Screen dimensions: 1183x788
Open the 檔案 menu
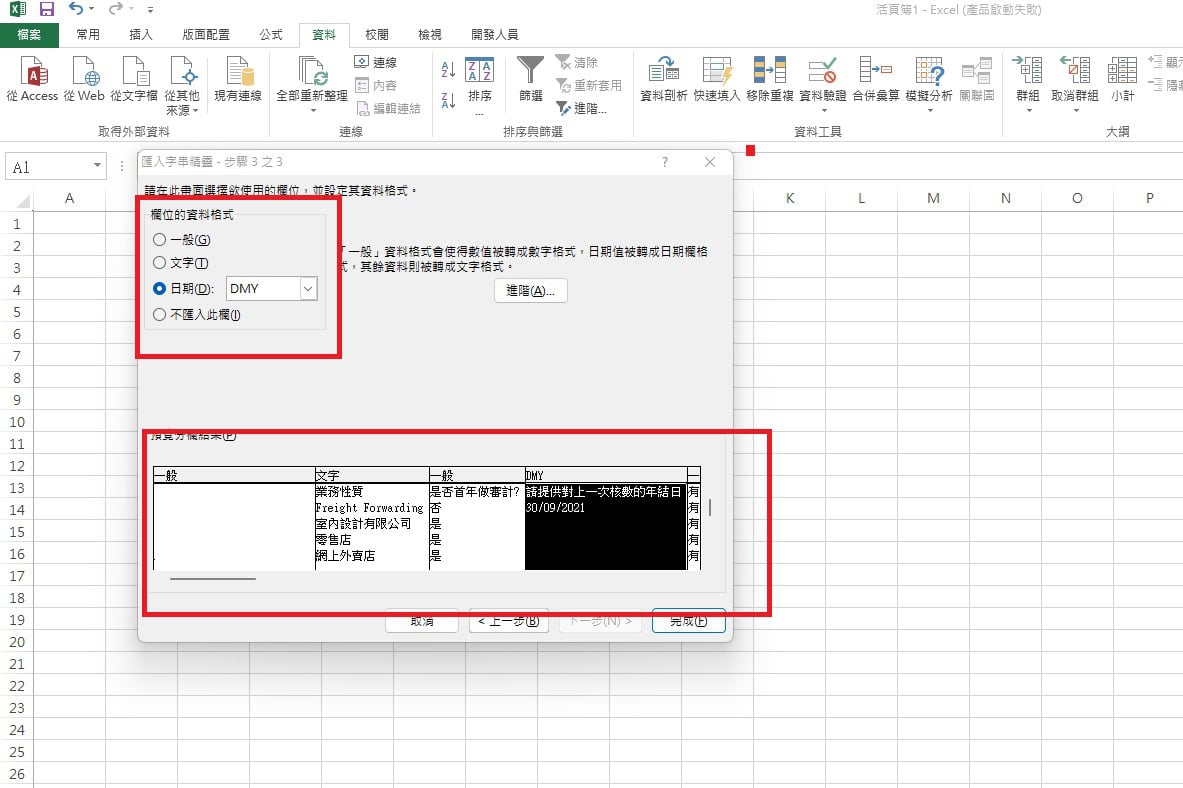(x=30, y=33)
